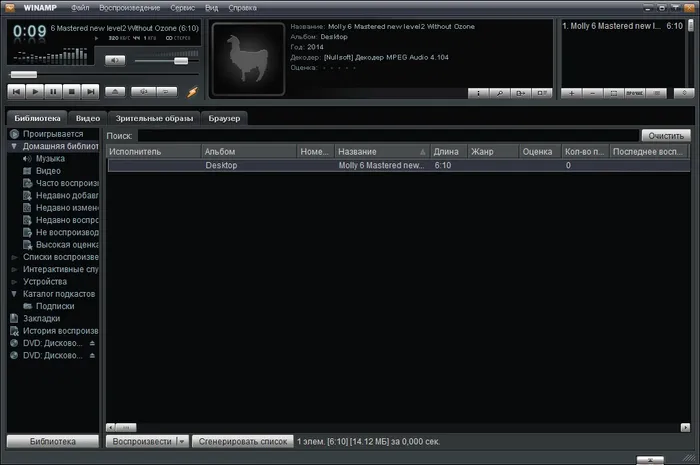This screenshot has width=700, height=465.
Task: Click the Поиск search field
Action: tap(388, 136)
